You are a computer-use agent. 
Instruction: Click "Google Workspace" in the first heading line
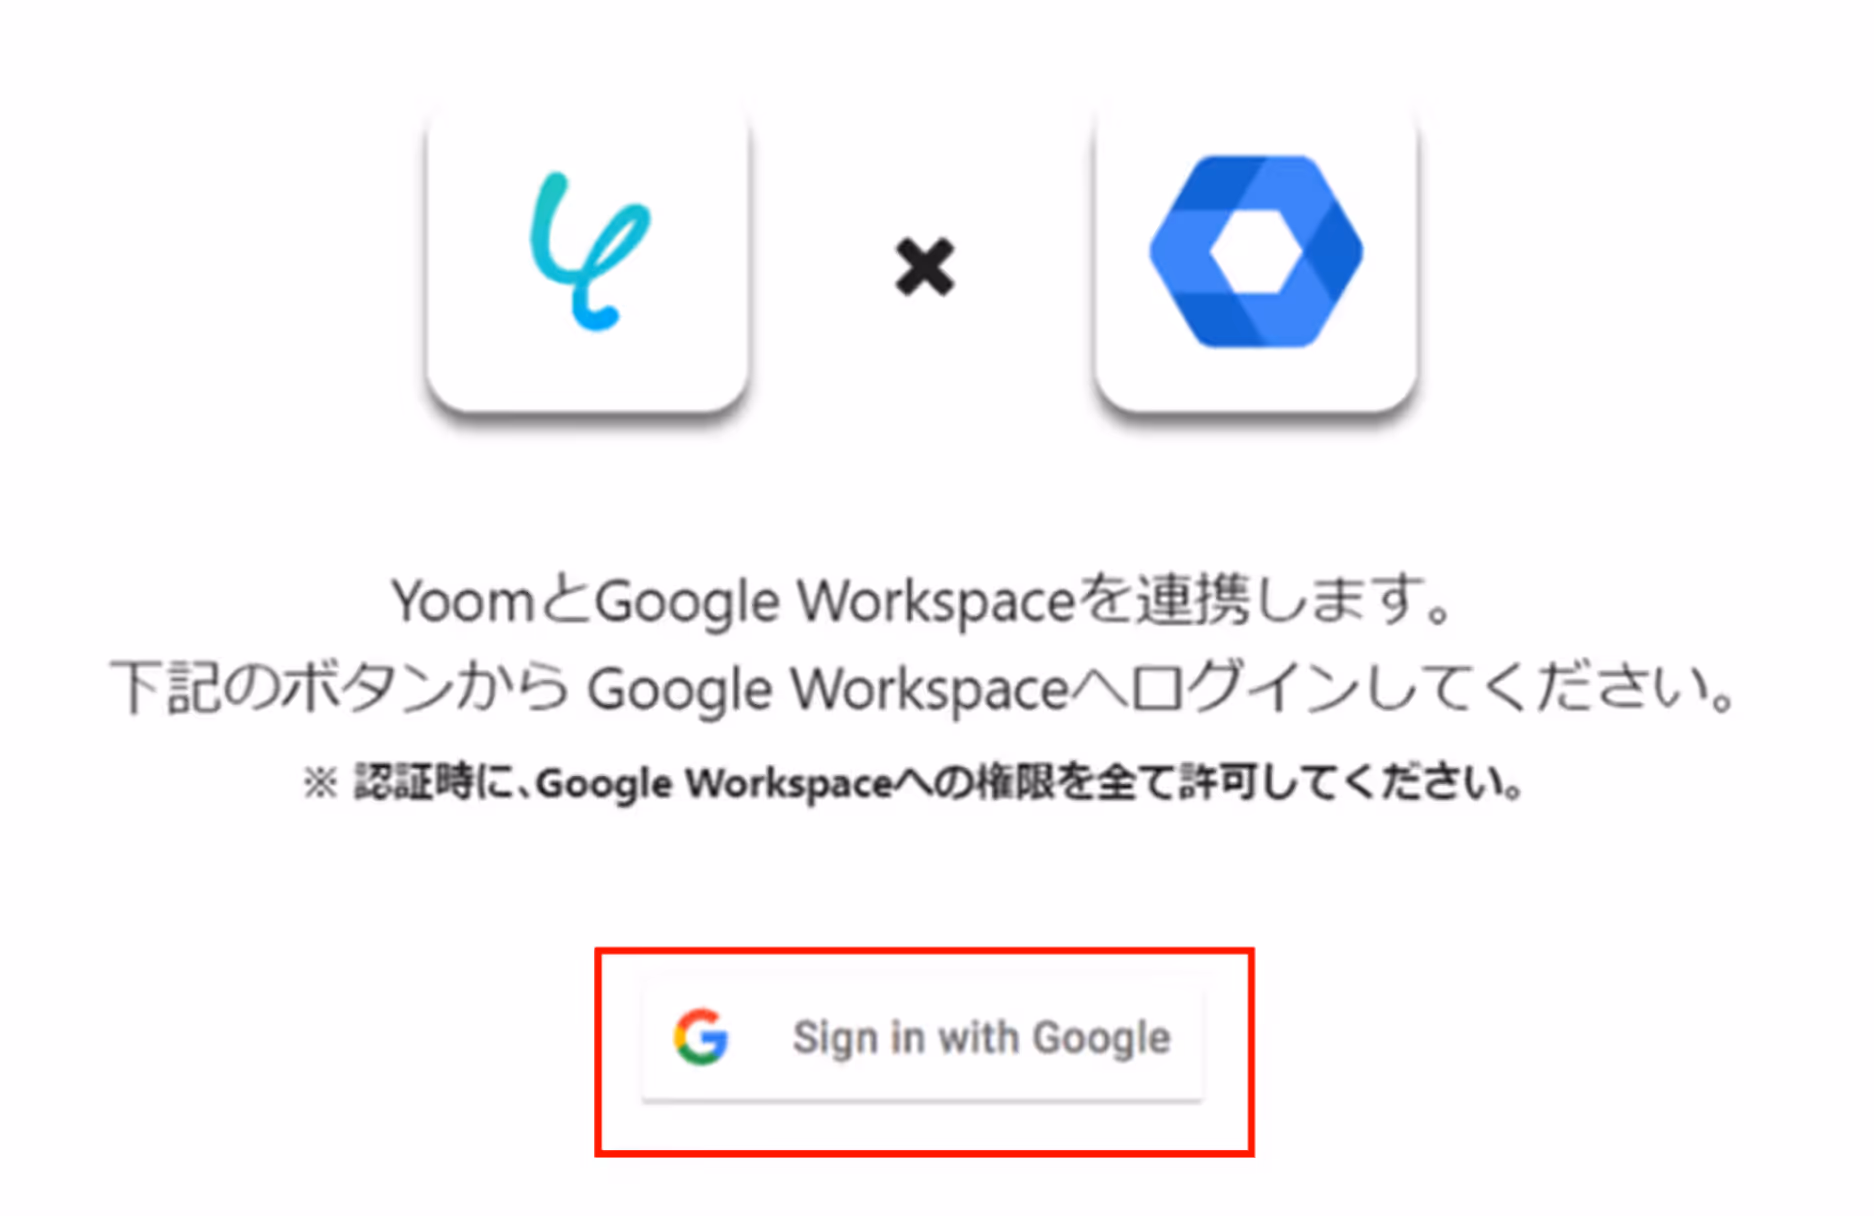(836, 603)
